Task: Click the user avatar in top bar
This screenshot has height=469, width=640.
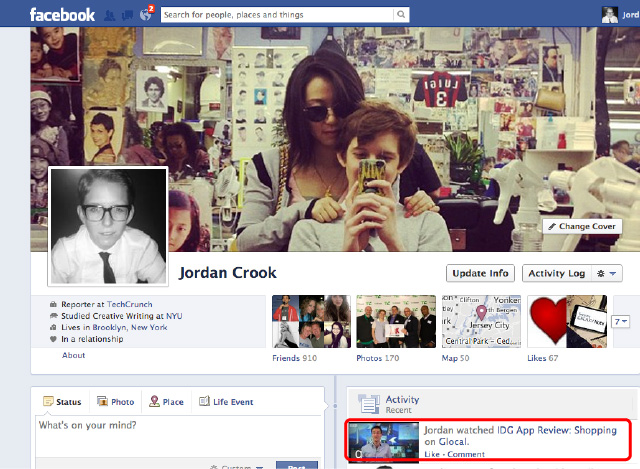Action: pyautogui.click(x=609, y=15)
